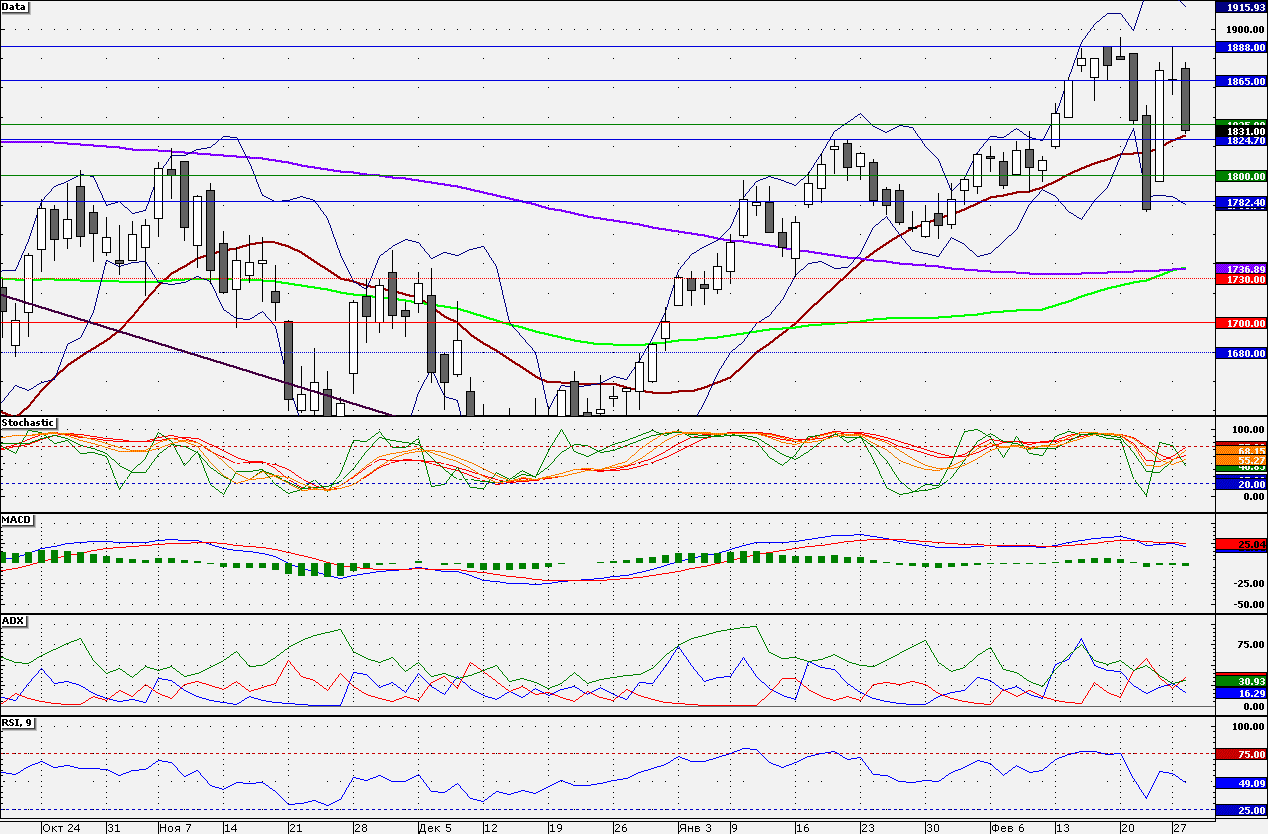The height and width of the screenshot is (834, 1268).
Task: Click the 1888.00 resistance level tag
Action: tap(1240, 47)
